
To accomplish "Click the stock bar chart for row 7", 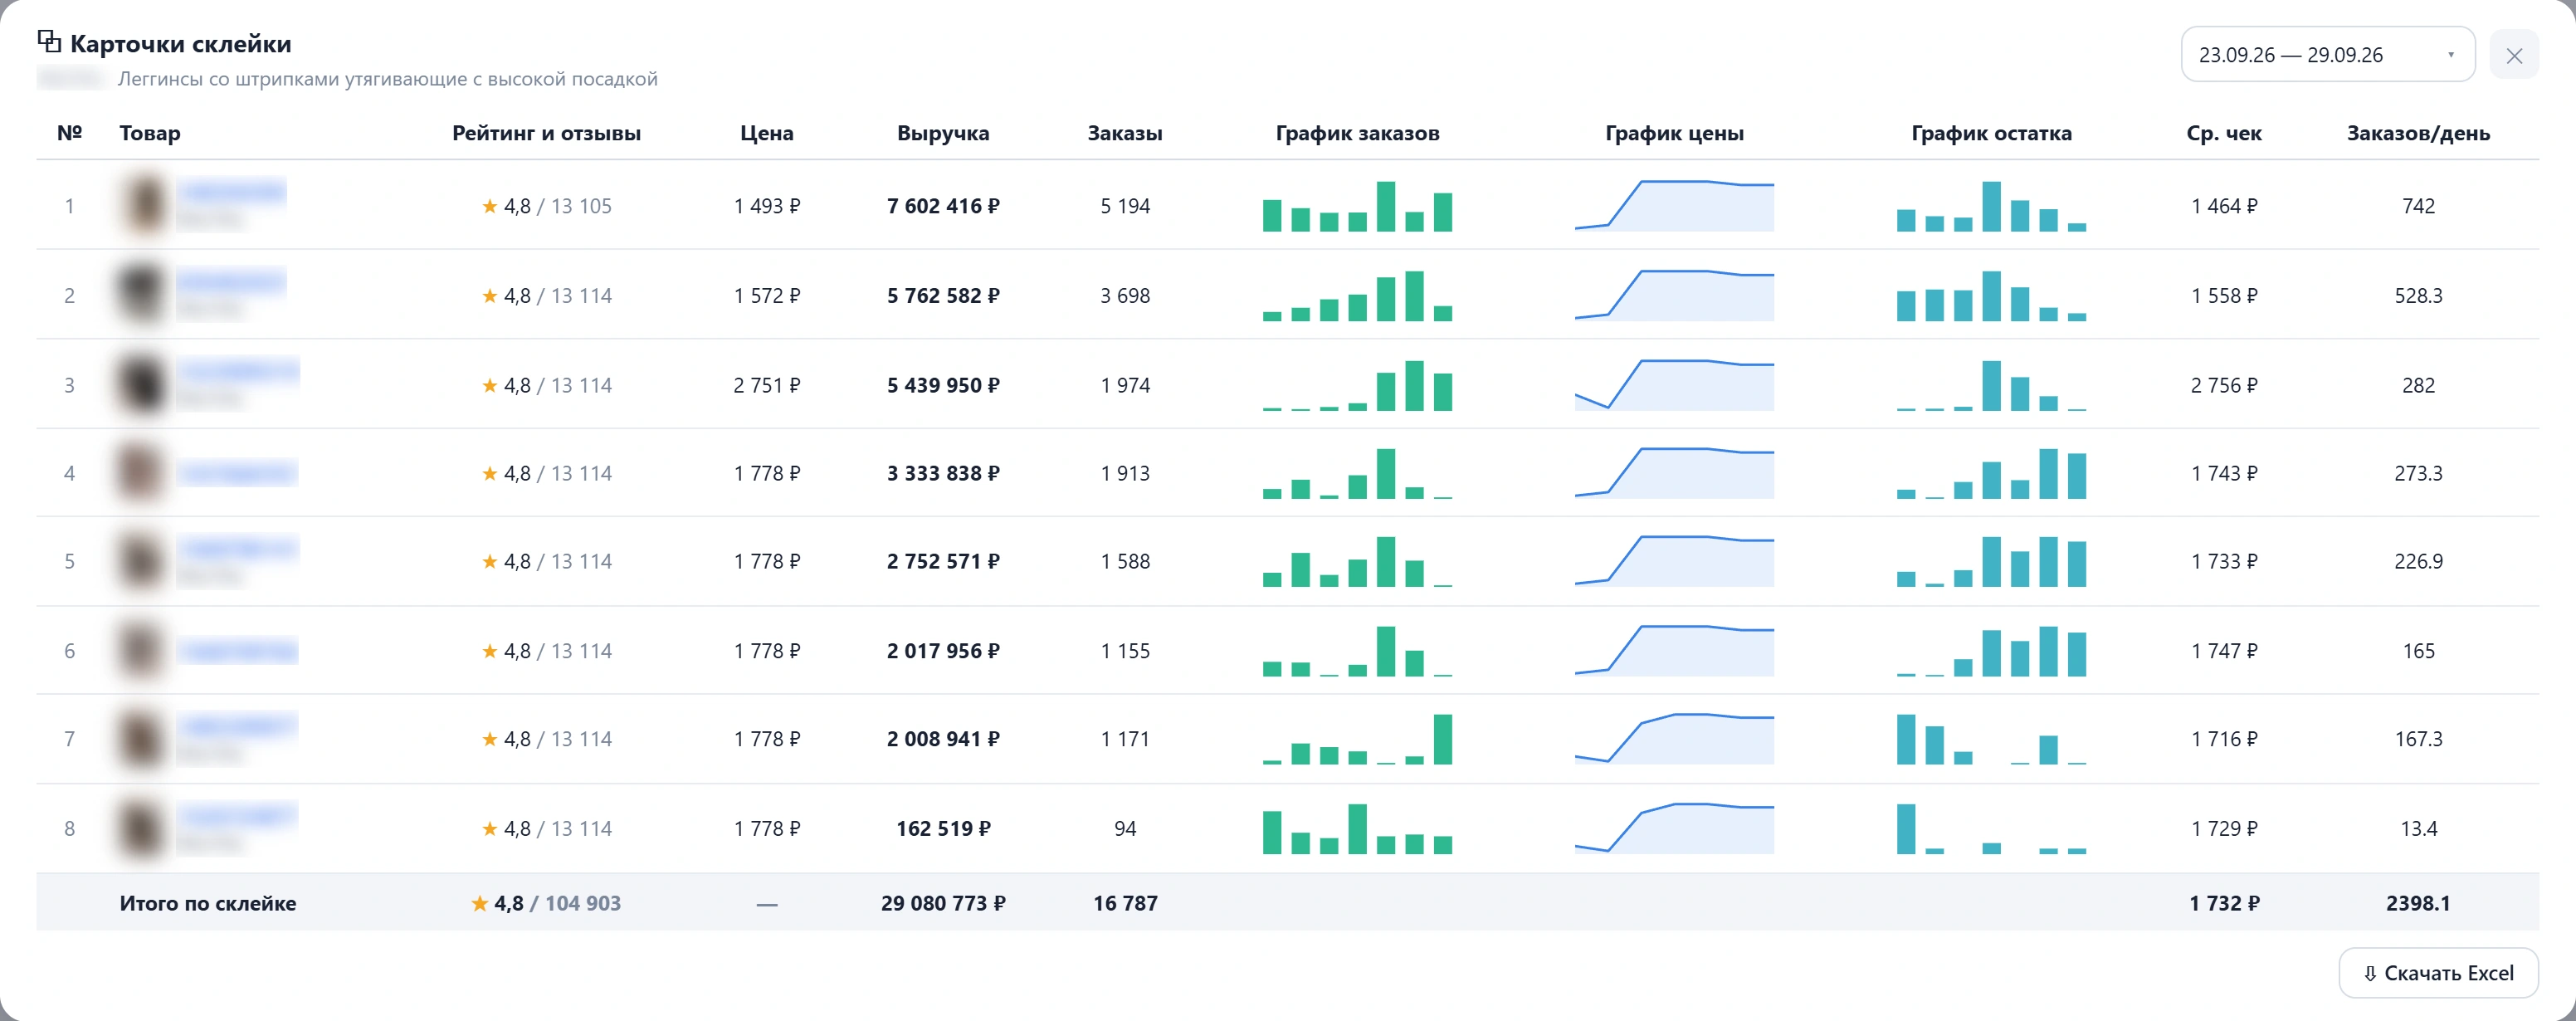I will (1991, 739).
